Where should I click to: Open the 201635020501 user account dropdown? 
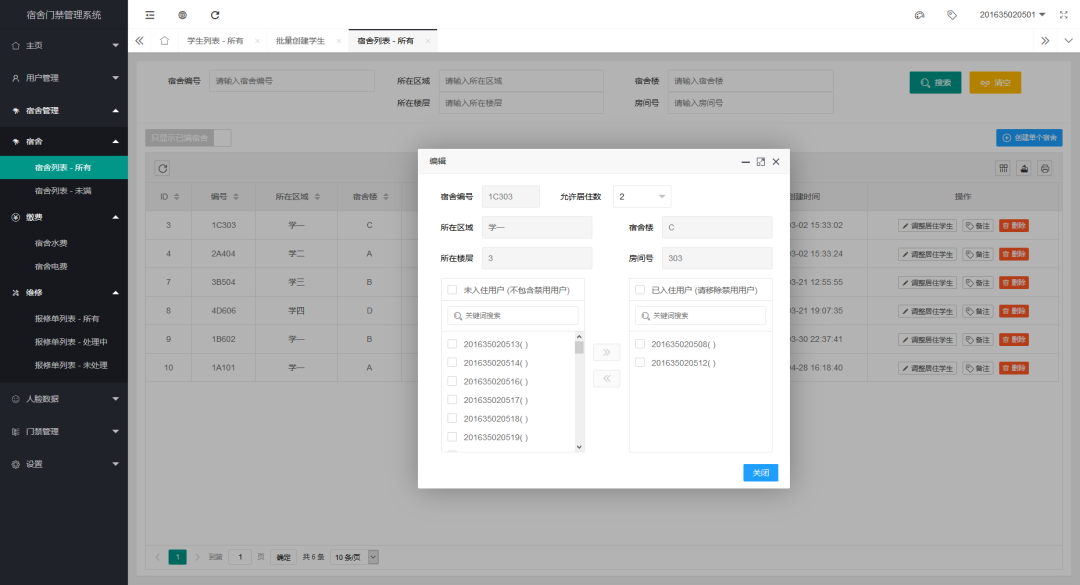click(x=1009, y=14)
